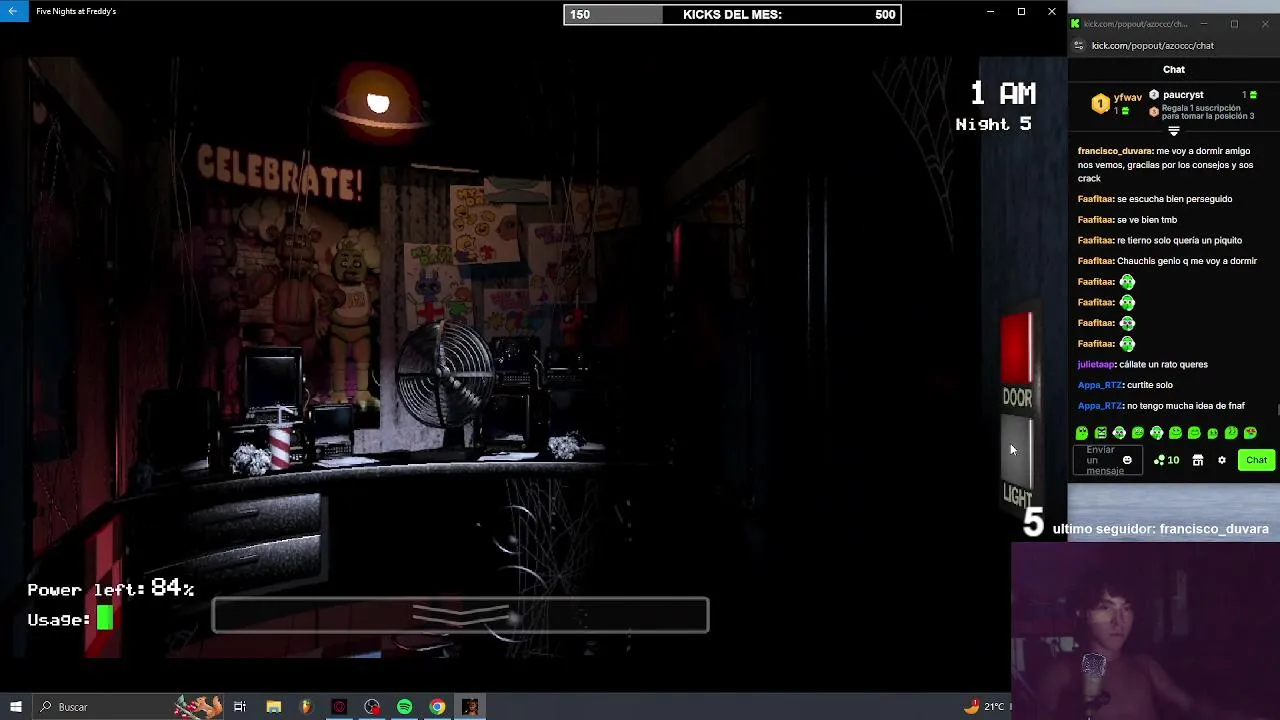Click the 'Night 5' label
This screenshot has width=1280, height=720.
tap(993, 124)
